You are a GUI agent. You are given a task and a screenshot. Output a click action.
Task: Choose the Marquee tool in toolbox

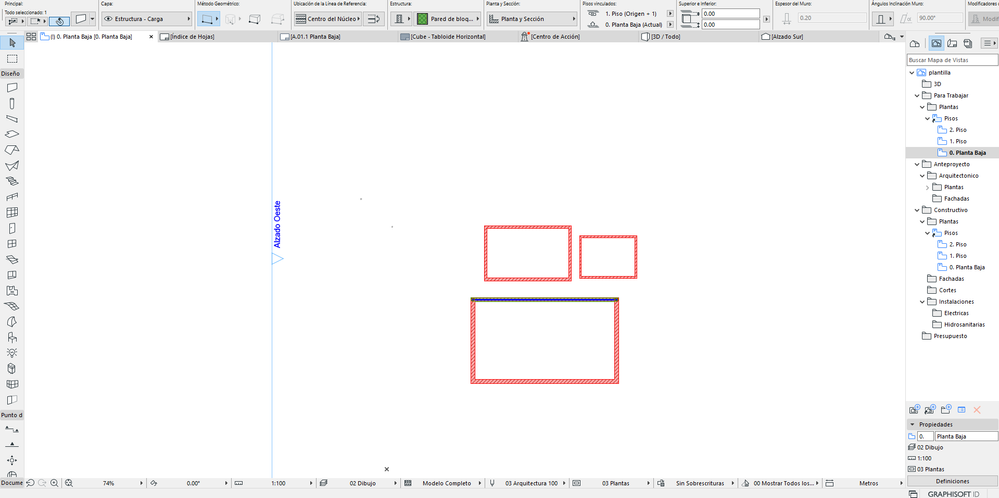pyautogui.click(x=12, y=59)
